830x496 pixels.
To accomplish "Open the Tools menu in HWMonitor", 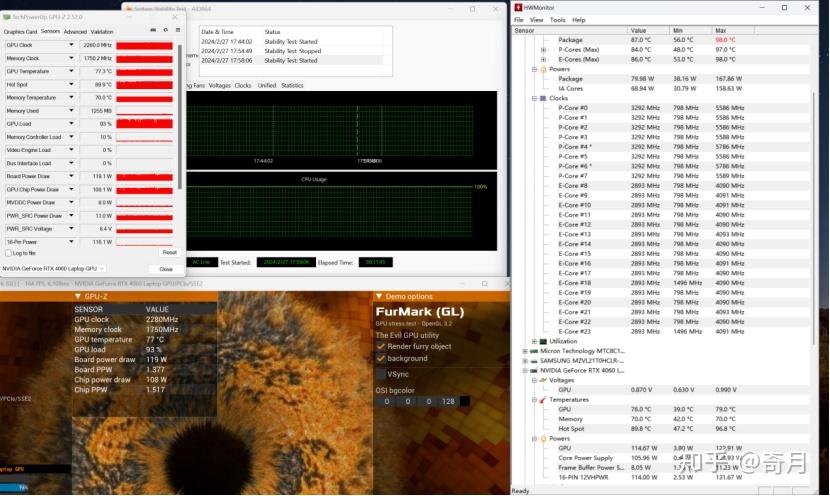I will [557, 20].
